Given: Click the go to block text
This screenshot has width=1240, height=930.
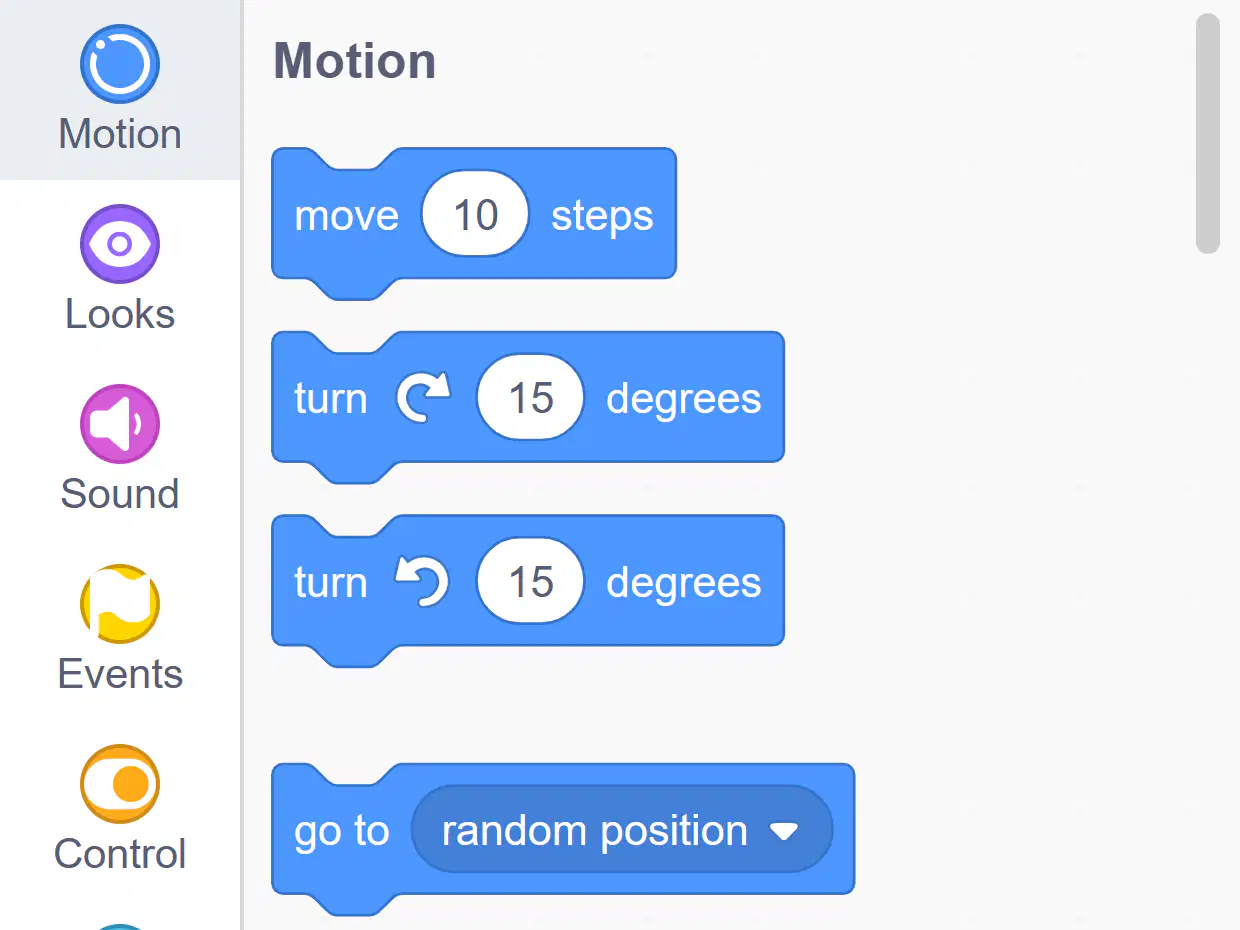Looking at the screenshot, I should [x=341, y=831].
